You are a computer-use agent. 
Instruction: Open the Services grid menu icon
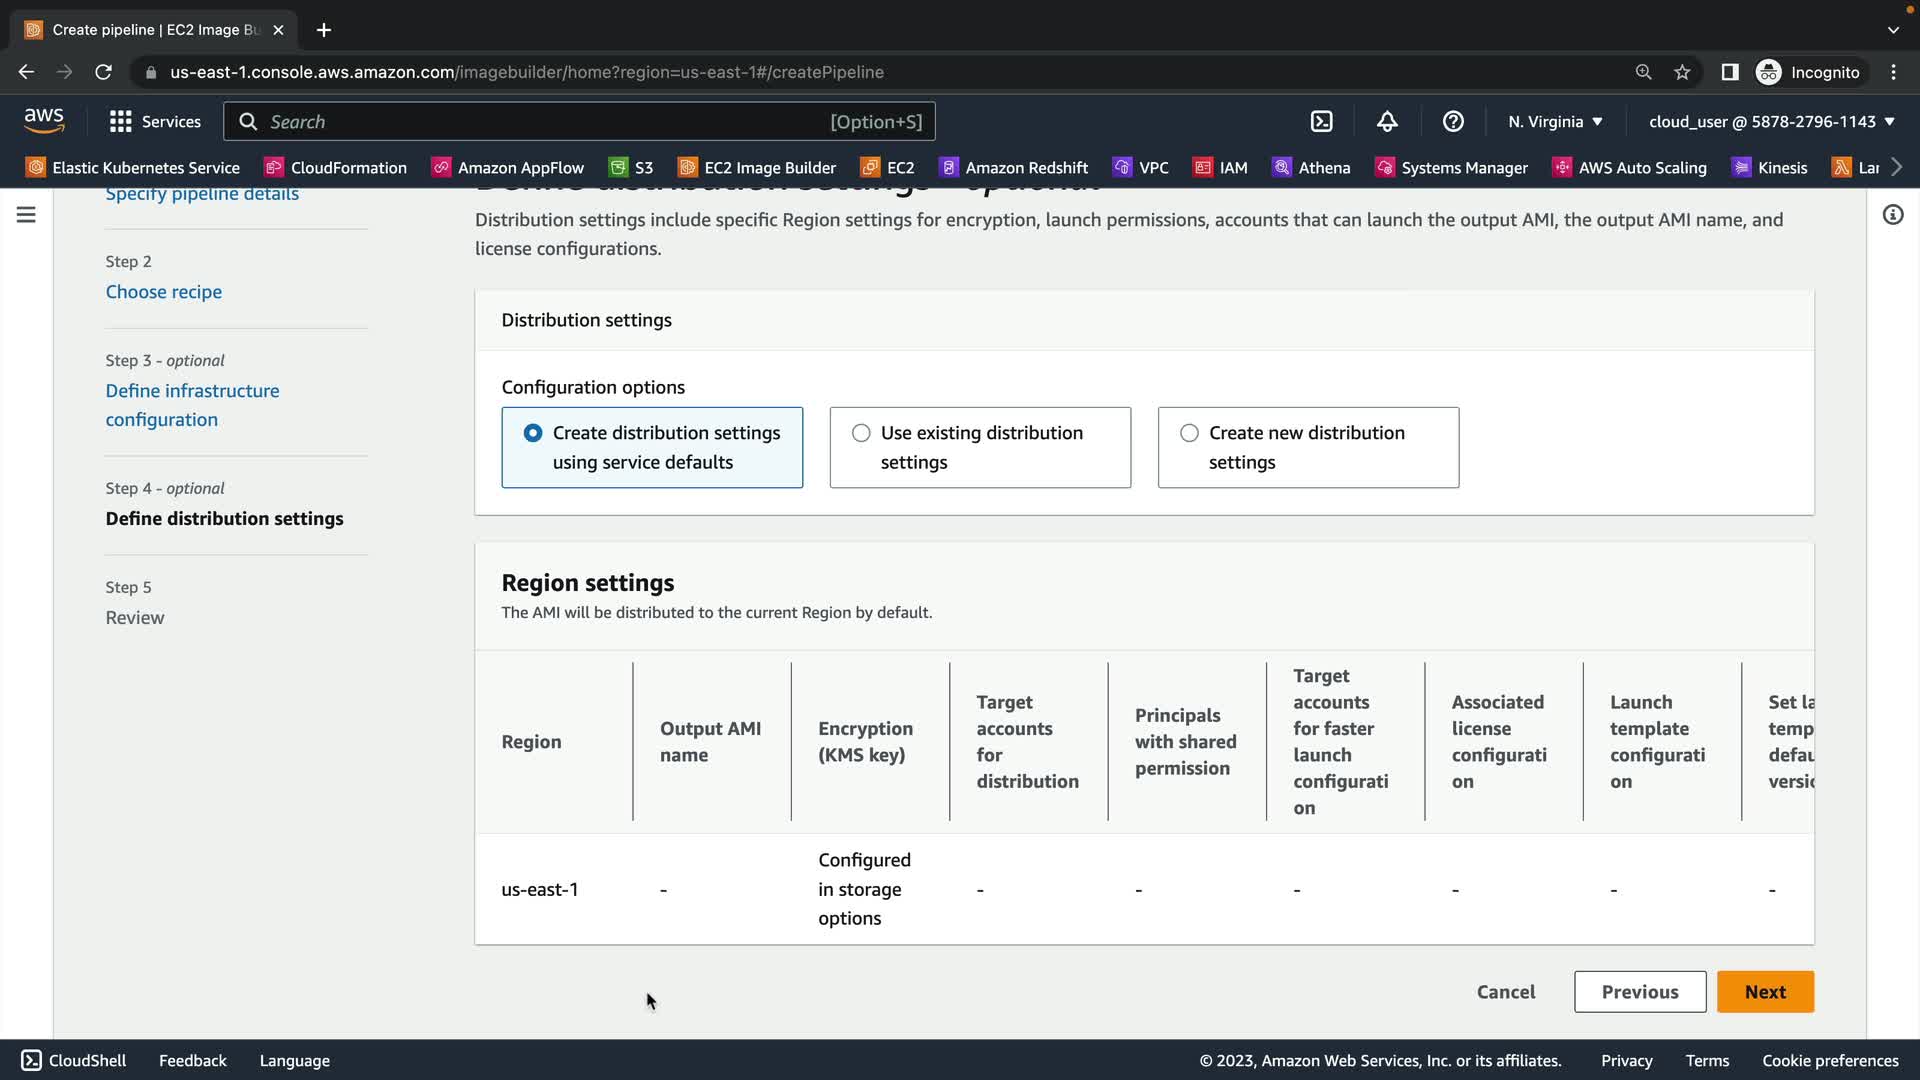[x=121, y=121]
